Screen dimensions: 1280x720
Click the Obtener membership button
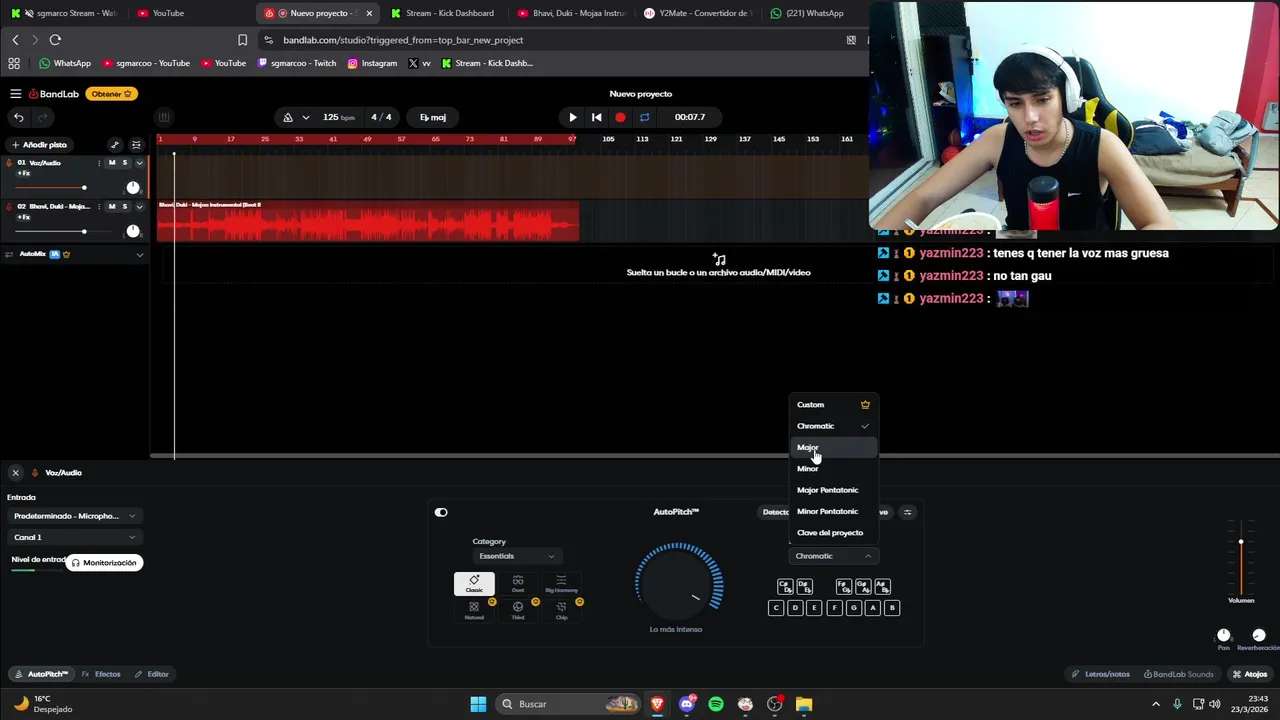[x=111, y=94]
